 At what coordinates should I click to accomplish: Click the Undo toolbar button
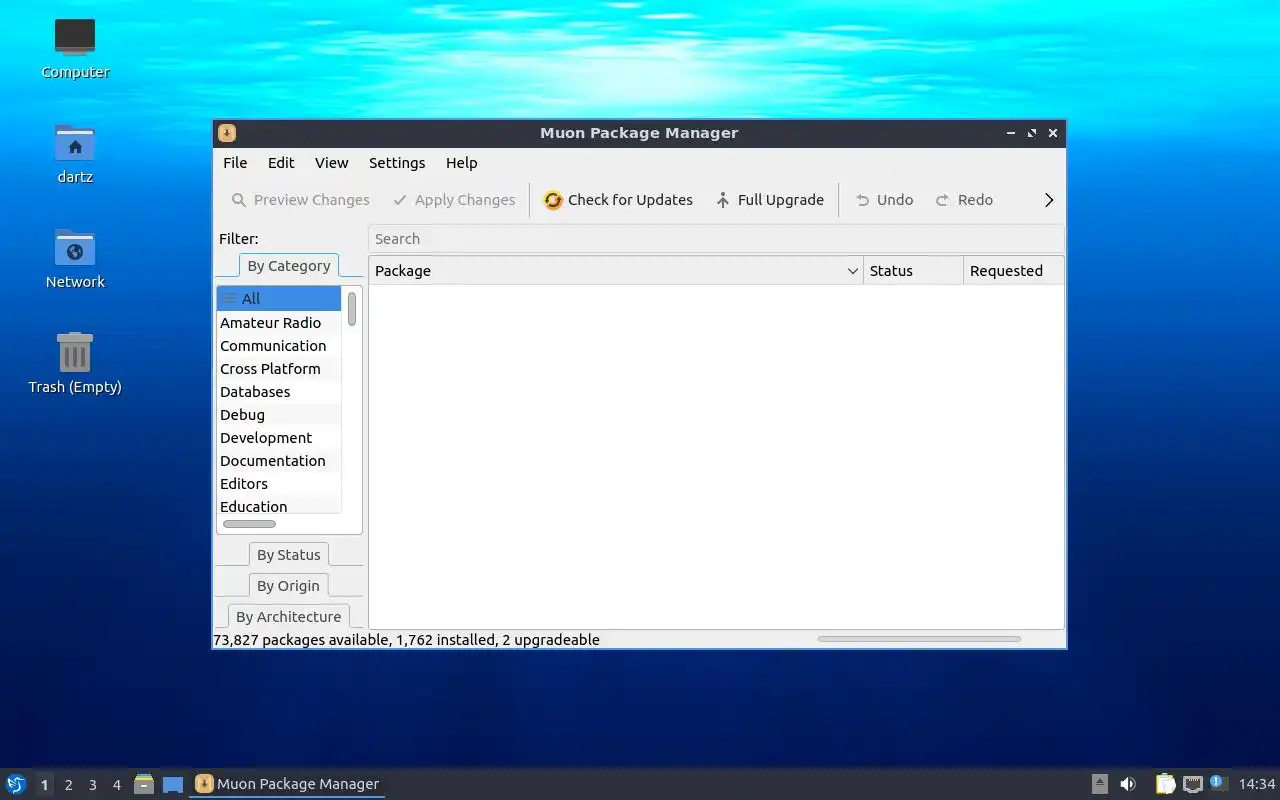tap(884, 200)
